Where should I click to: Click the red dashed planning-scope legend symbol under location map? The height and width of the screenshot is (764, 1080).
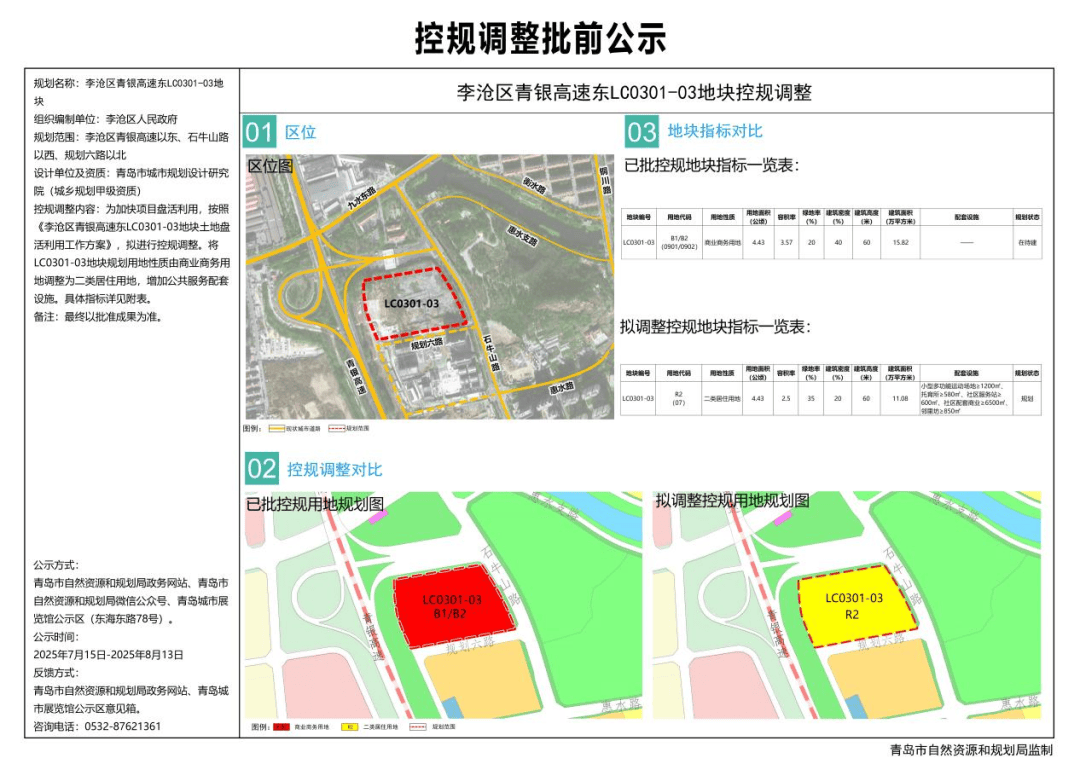tap(337, 428)
